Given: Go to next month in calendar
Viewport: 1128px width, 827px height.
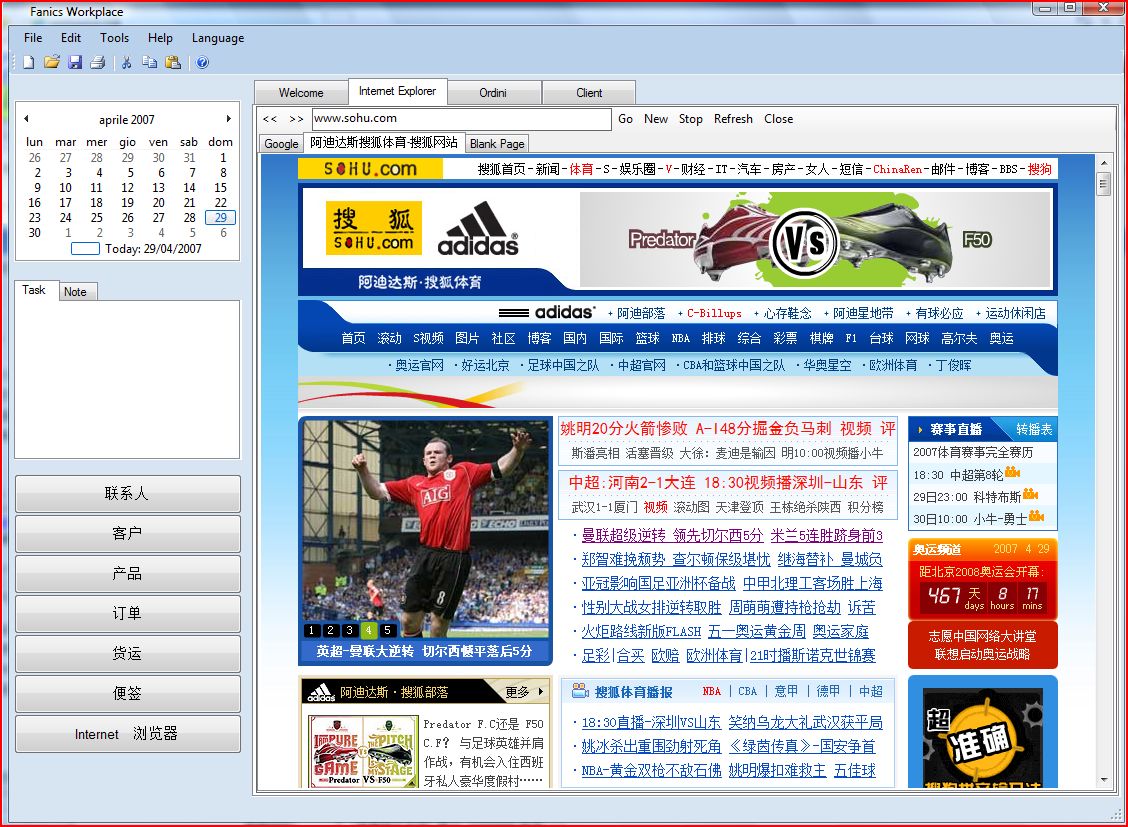Looking at the screenshot, I should click(x=228, y=119).
